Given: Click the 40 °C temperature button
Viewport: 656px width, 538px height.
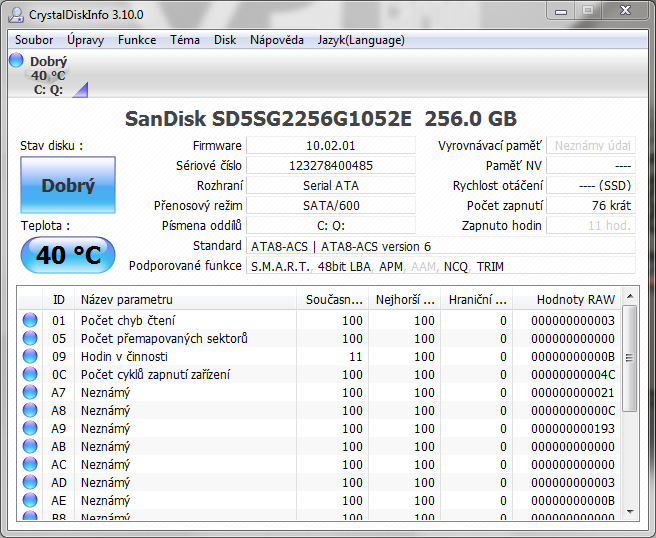Looking at the screenshot, I should [68, 256].
